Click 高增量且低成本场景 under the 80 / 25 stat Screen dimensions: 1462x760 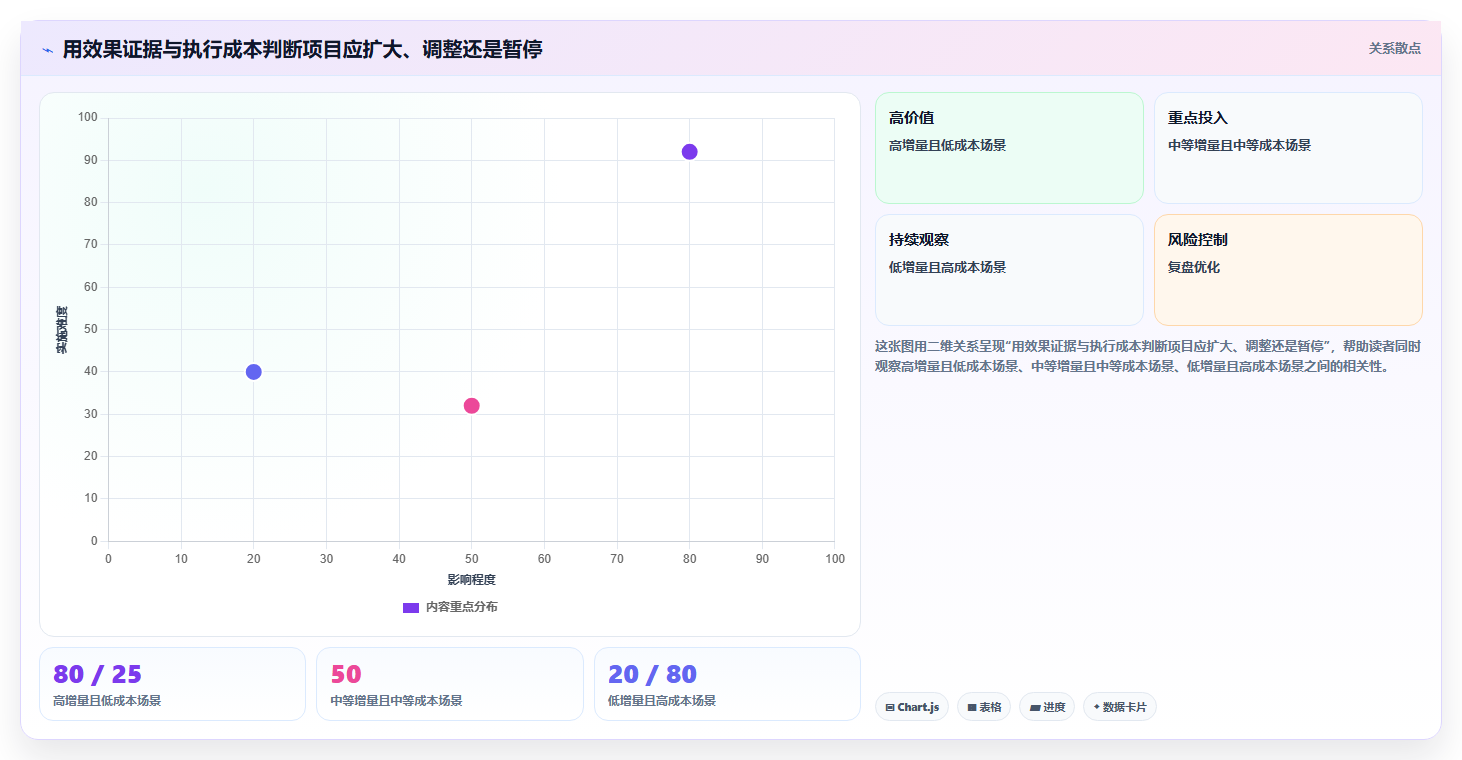point(107,701)
